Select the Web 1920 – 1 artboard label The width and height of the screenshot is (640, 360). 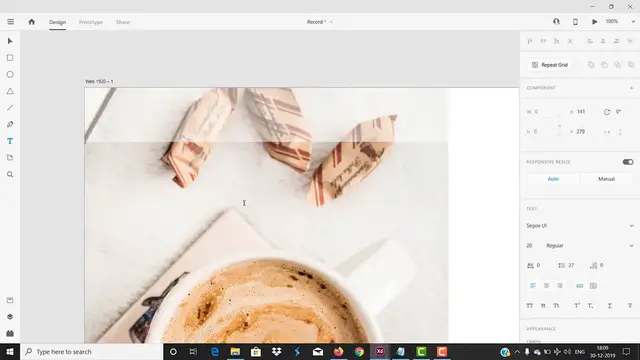click(x=99, y=81)
